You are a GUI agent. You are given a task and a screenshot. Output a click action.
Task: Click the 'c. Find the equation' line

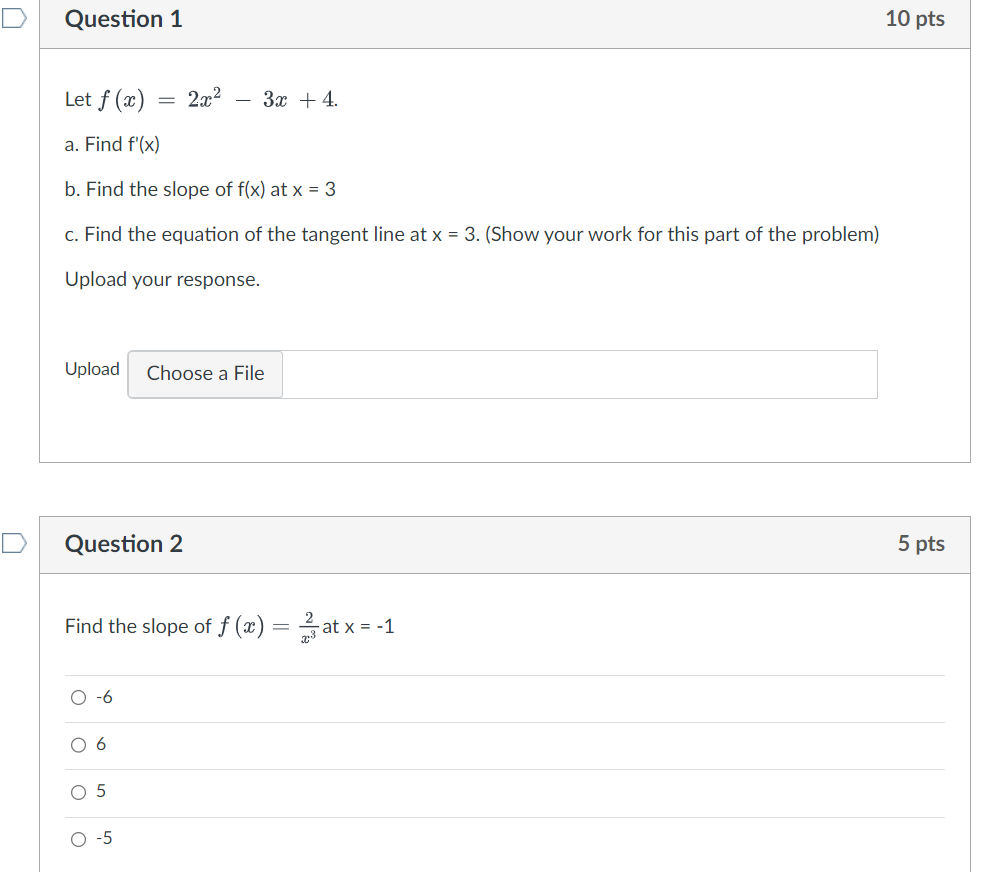[x=471, y=235]
